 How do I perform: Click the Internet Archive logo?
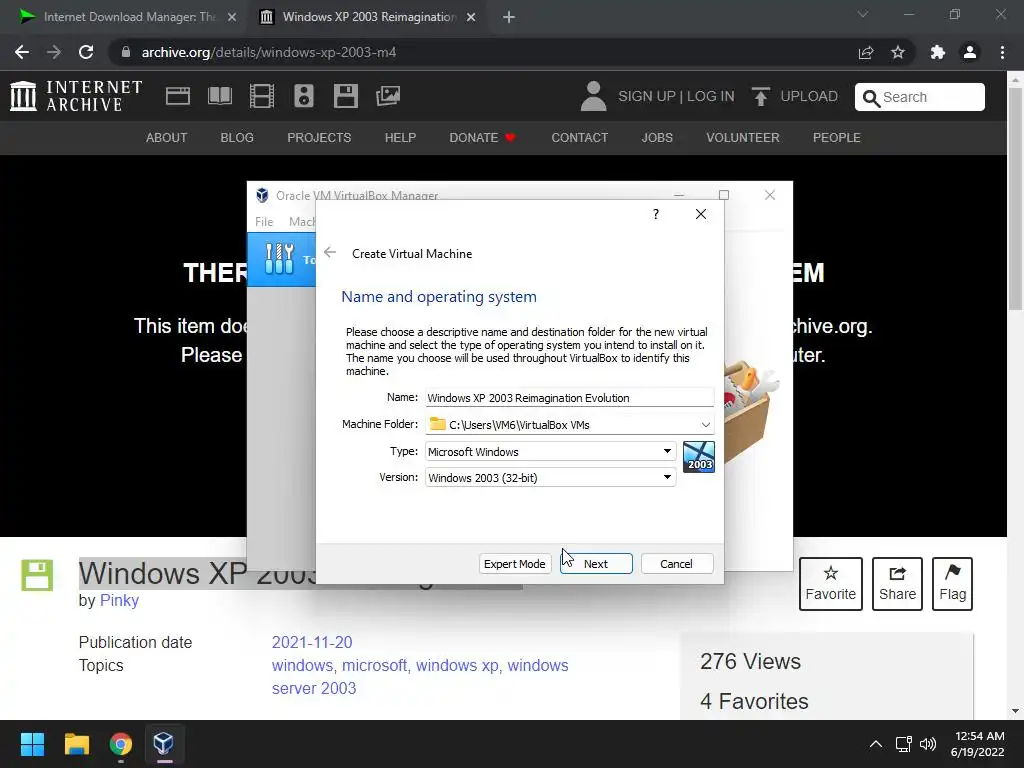click(76, 96)
